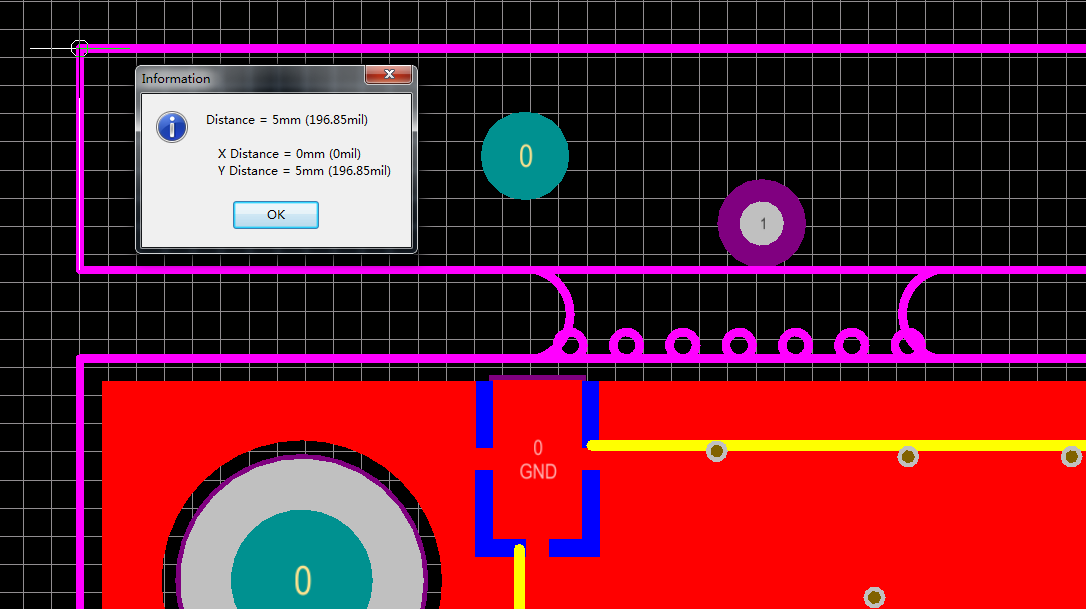Select the vertical yellow track below GND pad
Screen dimensions: 1086x609
[x=519, y=582]
